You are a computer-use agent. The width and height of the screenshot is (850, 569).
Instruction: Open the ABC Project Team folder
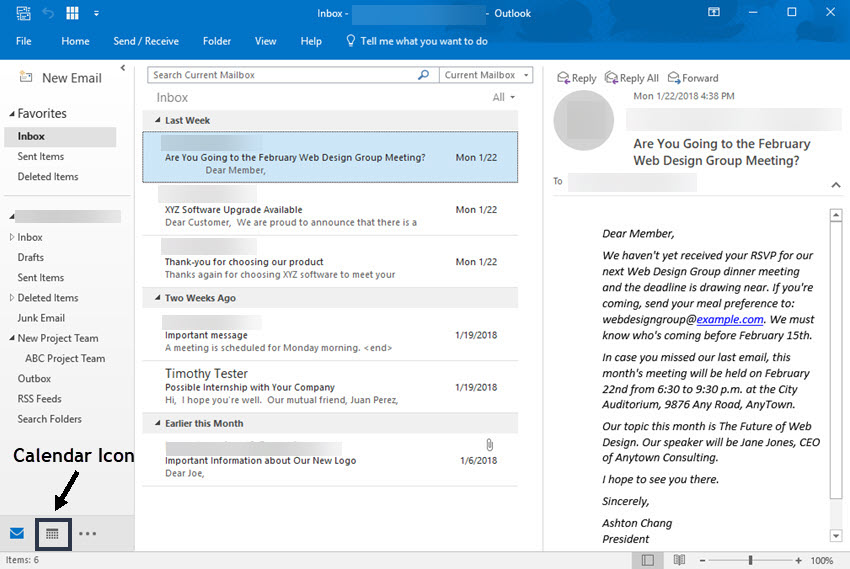[65, 359]
